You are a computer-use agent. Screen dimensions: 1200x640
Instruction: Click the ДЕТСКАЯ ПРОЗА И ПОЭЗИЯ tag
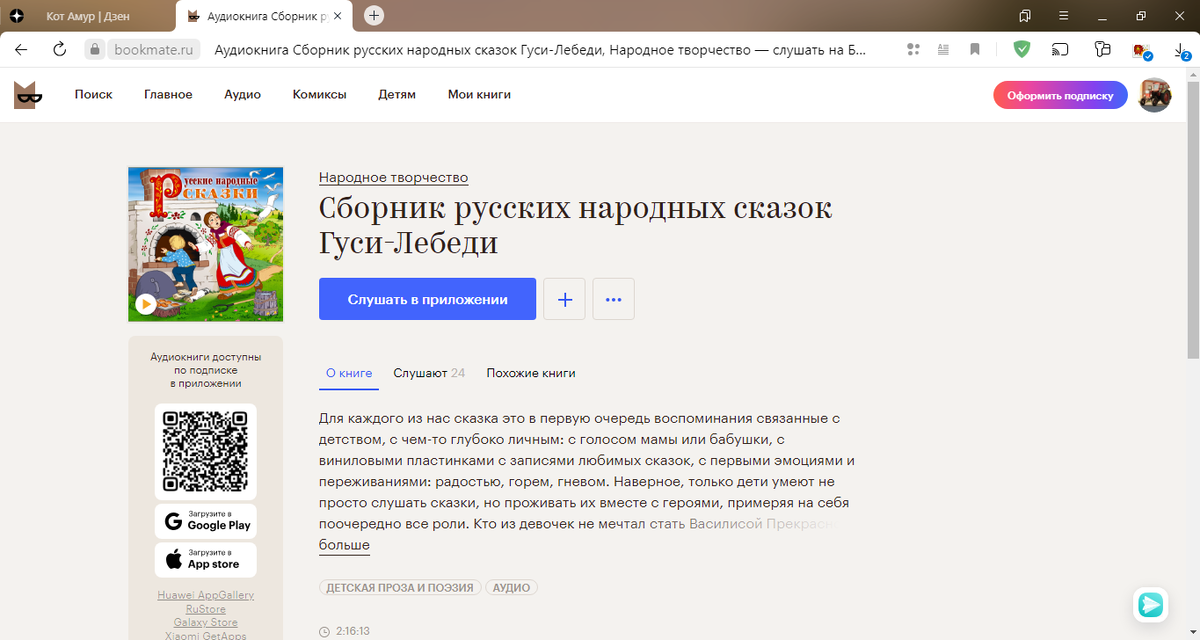[400, 588]
